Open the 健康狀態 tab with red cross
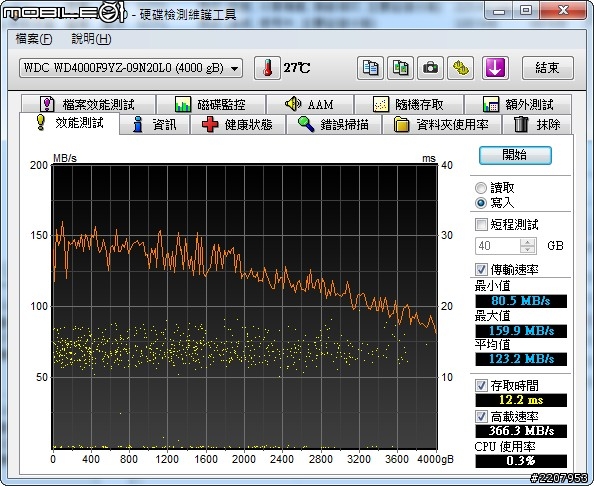 (x=238, y=125)
